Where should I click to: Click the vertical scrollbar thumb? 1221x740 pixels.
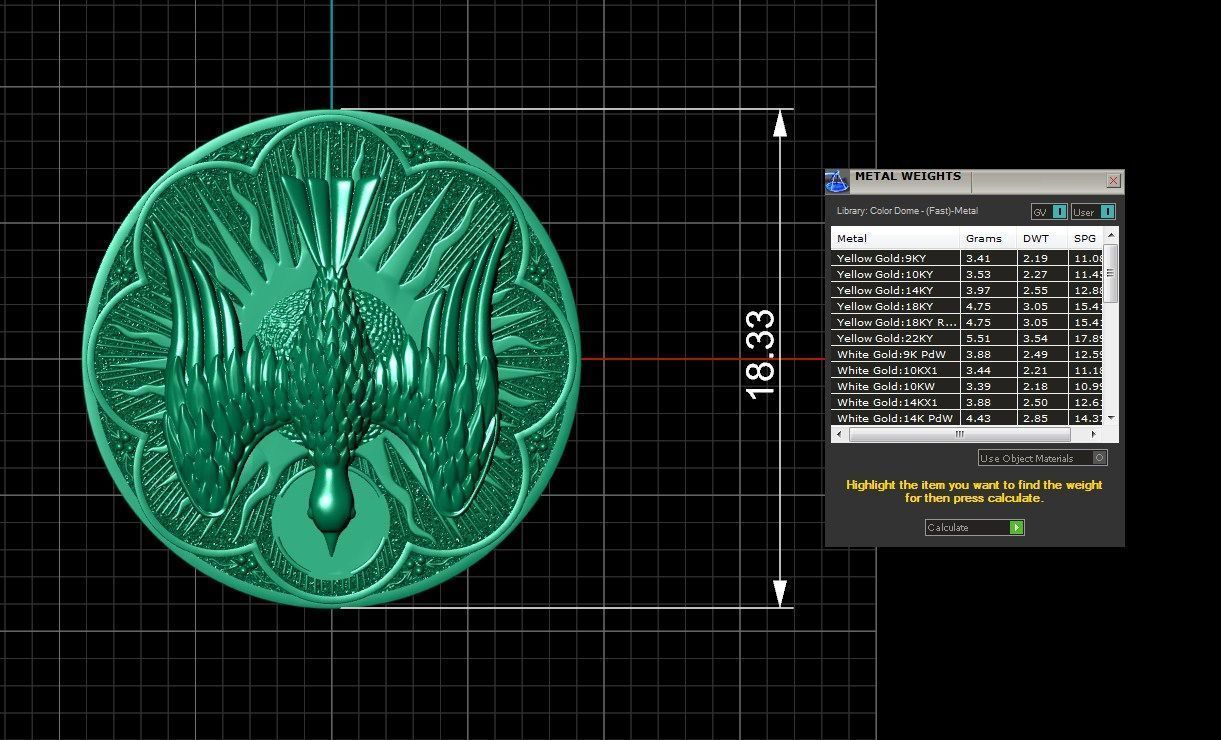[1113, 271]
